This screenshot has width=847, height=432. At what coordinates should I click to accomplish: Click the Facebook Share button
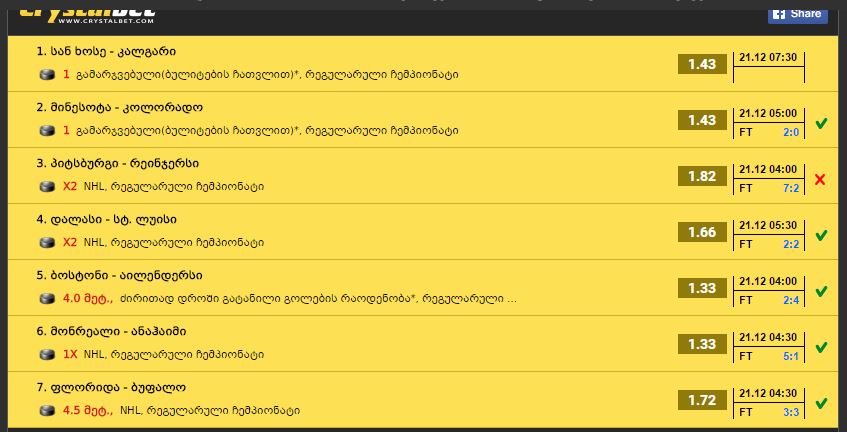[797, 14]
